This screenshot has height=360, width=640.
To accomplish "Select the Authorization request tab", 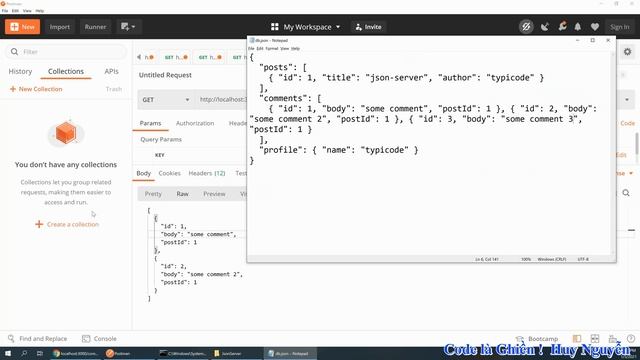I will click(x=195, y=123).
